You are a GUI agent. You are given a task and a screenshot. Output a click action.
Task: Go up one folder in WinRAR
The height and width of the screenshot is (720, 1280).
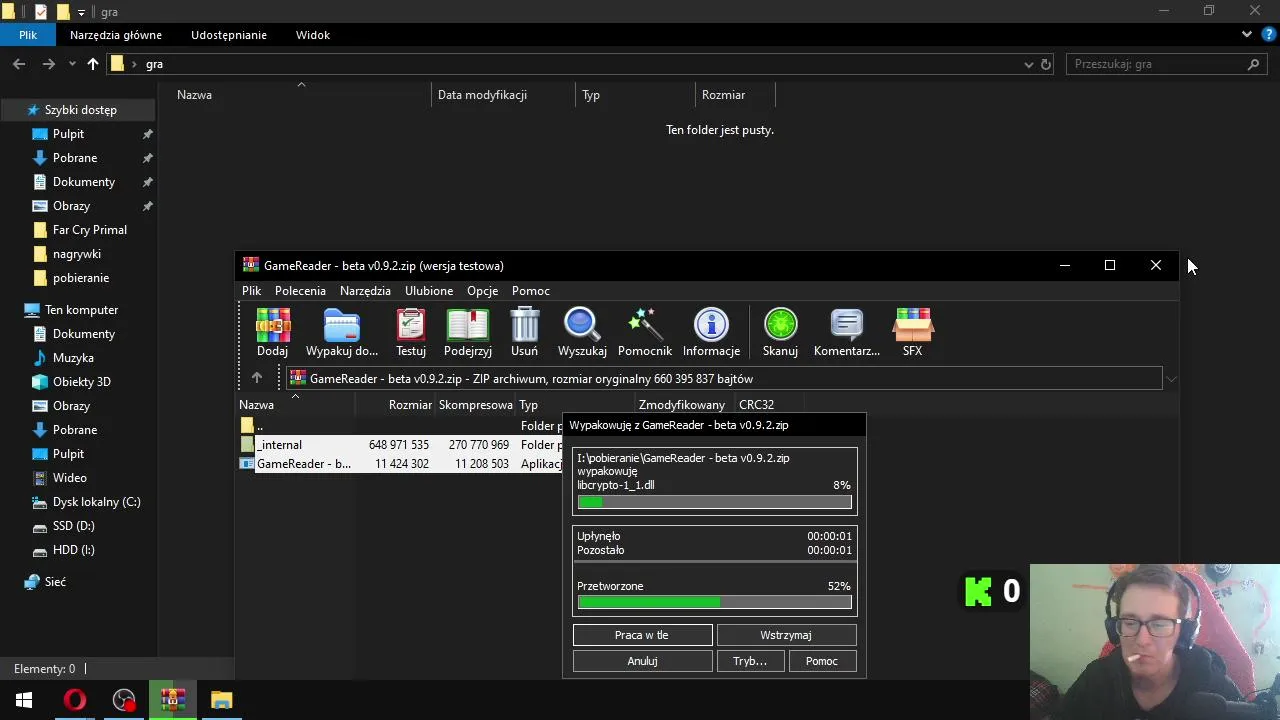coord(257,378)
